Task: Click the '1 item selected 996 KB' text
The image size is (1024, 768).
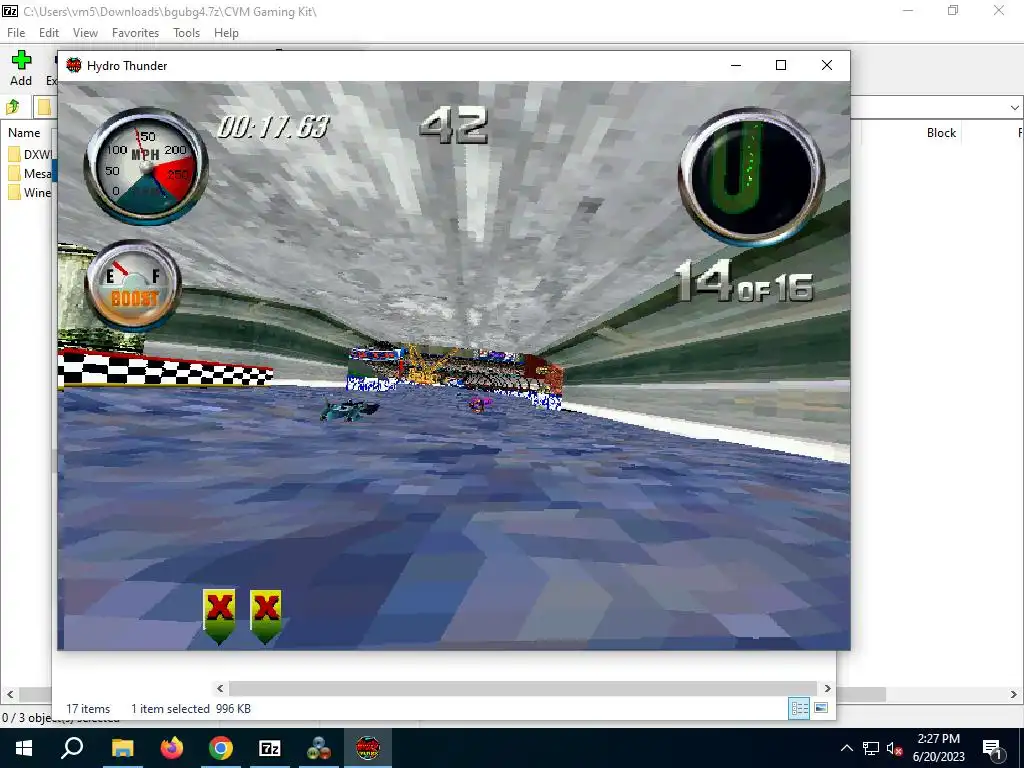Action: tap(191, 709)
